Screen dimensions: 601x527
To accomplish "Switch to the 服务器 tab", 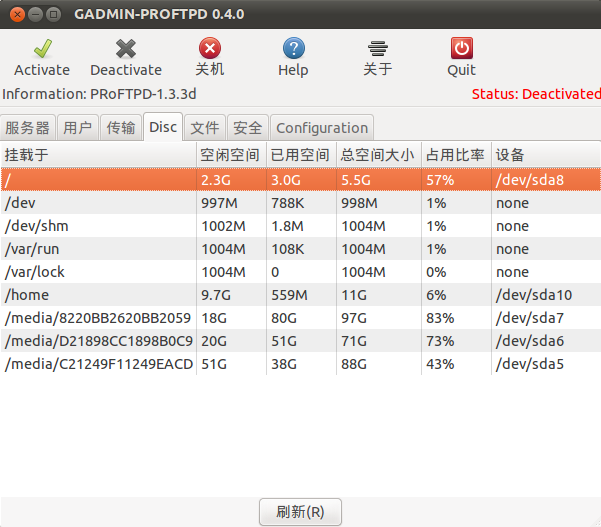I will tap(28, 128).
